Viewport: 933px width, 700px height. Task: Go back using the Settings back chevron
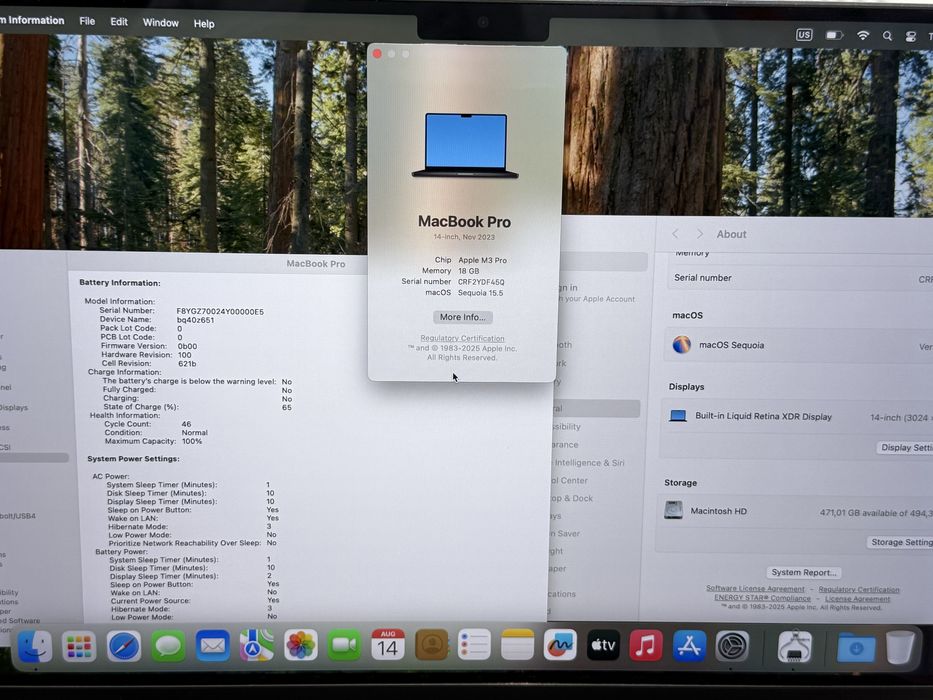tap(675, 233)
